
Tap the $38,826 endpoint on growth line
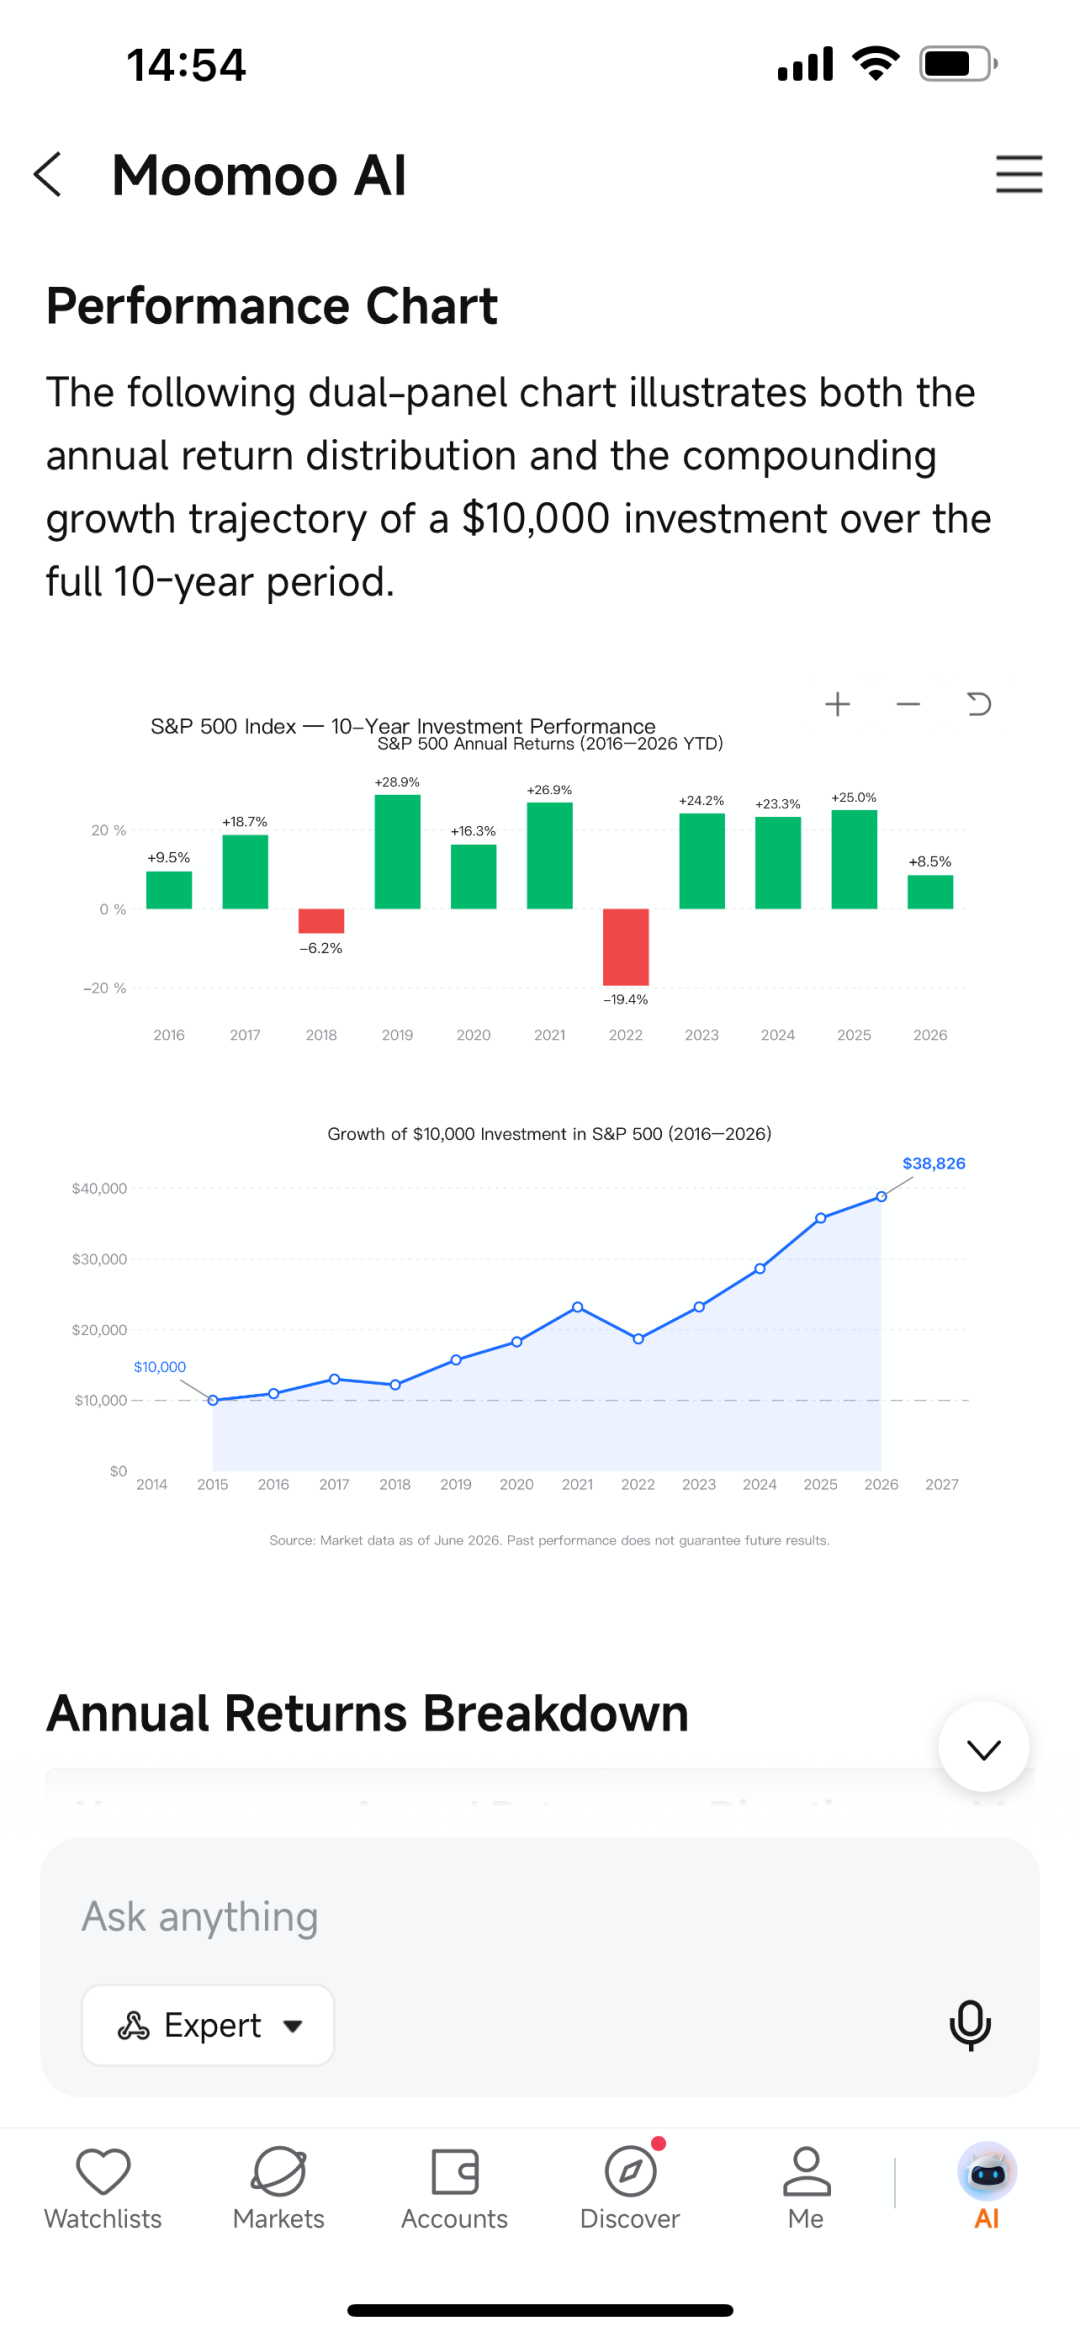881,1196
